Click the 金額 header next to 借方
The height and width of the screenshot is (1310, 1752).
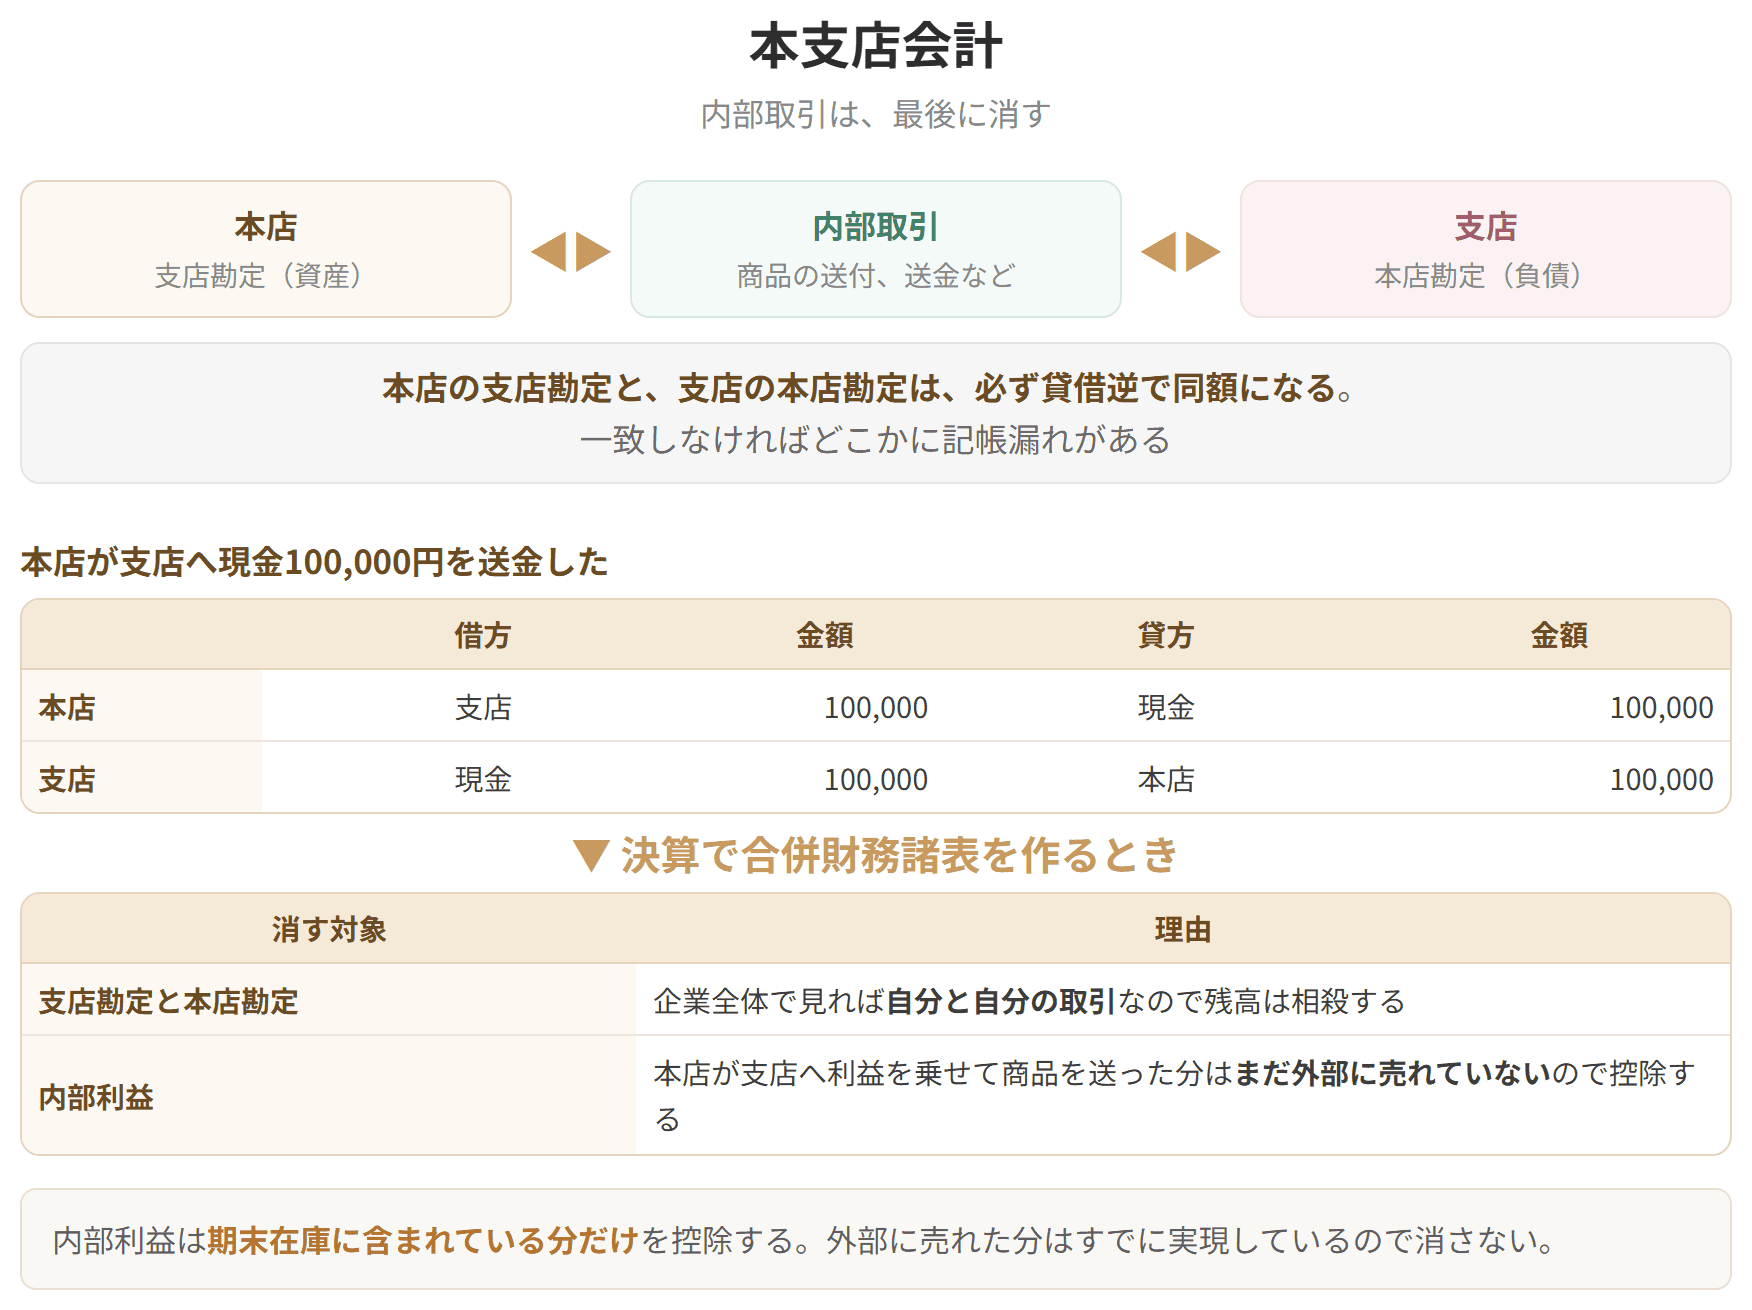pyautogui.click(x=825, y=635)
